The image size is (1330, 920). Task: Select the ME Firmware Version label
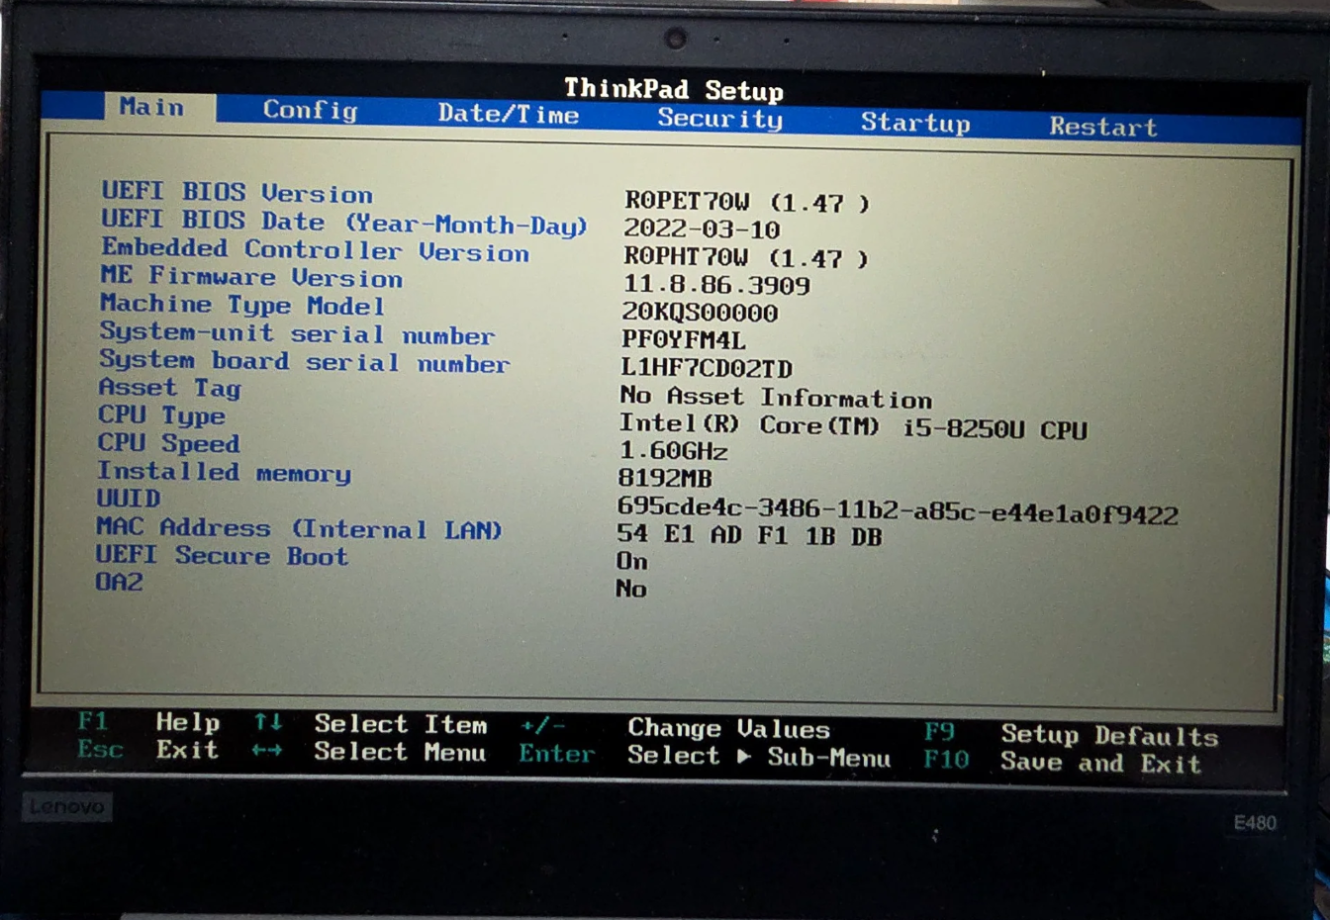[251, 277]
